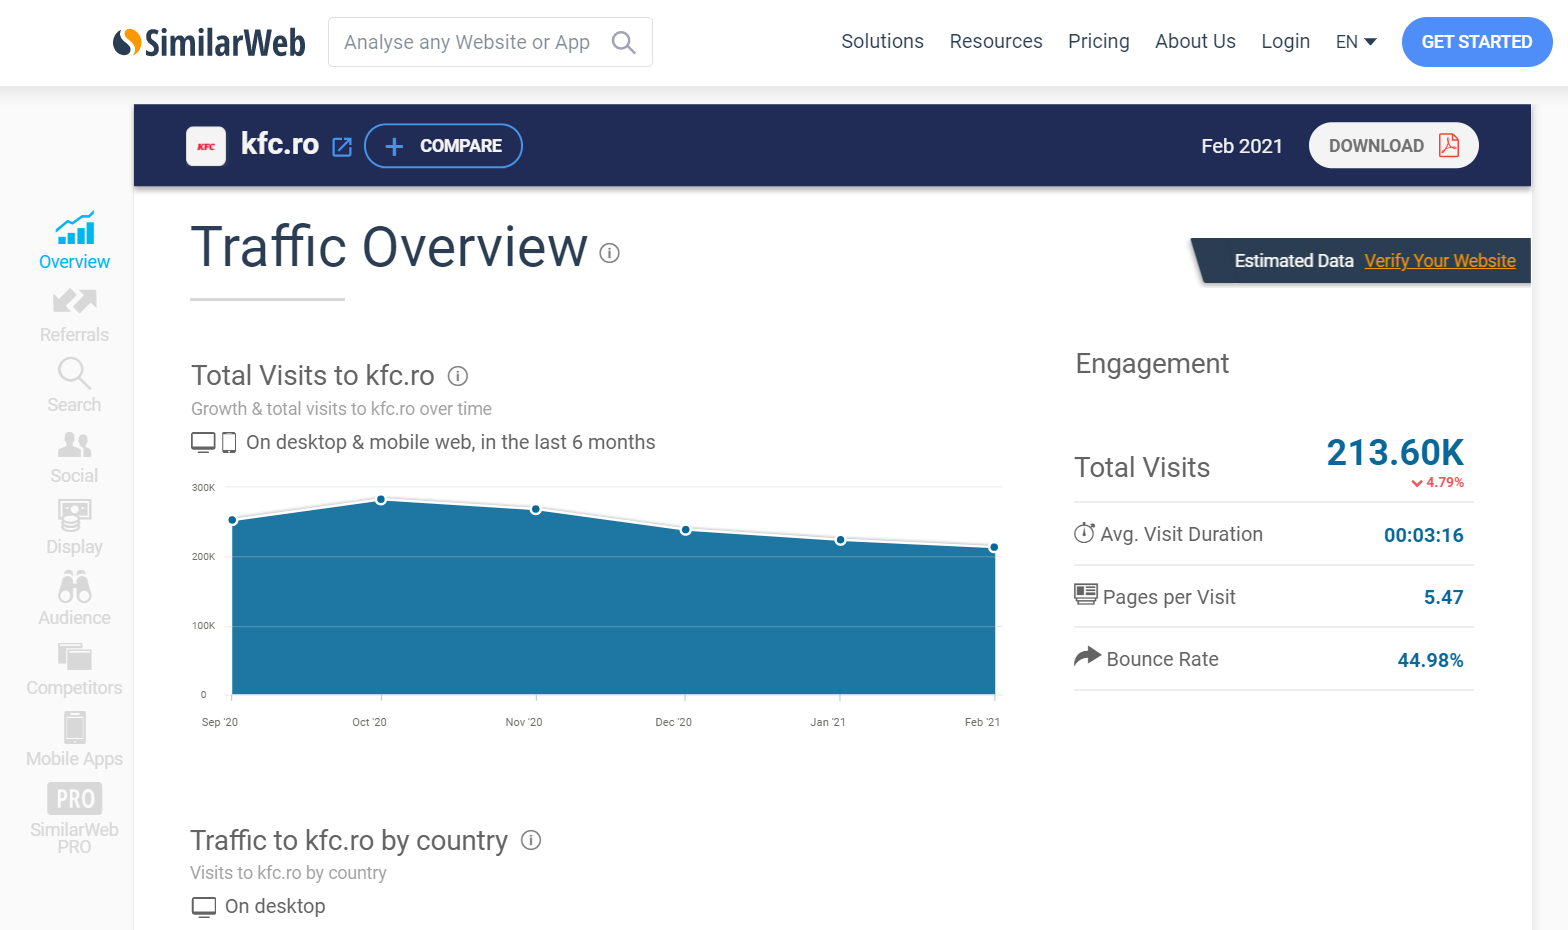This screenshot has height=930, width=1568.
Task: Open the Pricing page
Action: (x=1098, y=41)
